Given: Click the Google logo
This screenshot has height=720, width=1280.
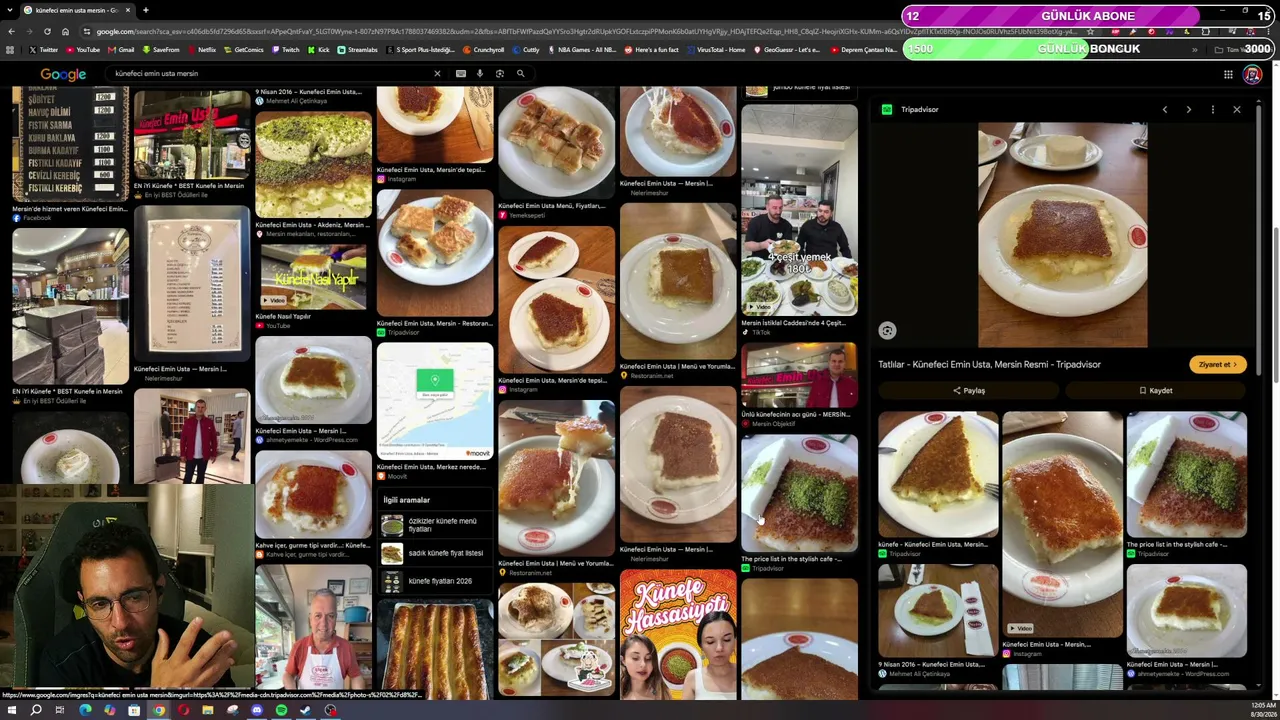Looking at the screenshot, I should 63,74.
